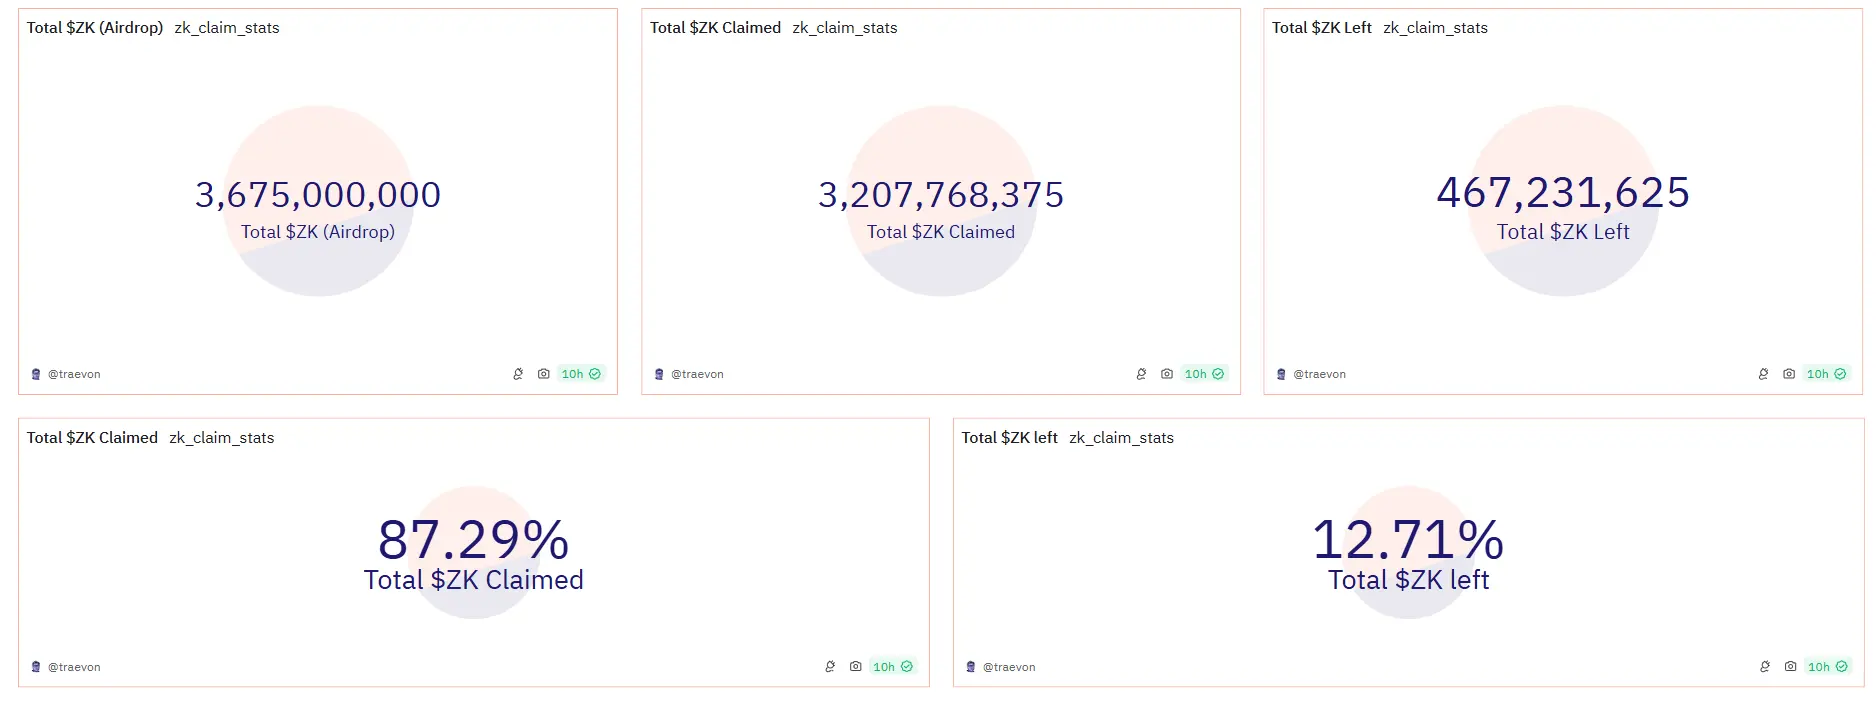Select the 12.71% counter value
The image size is (1876, 704).
click(x=1408, y=540)
